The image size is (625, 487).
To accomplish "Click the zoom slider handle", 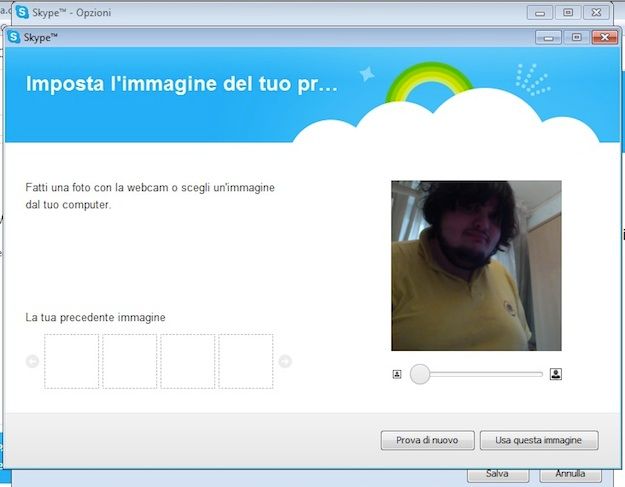I will (x=420, y=374).
